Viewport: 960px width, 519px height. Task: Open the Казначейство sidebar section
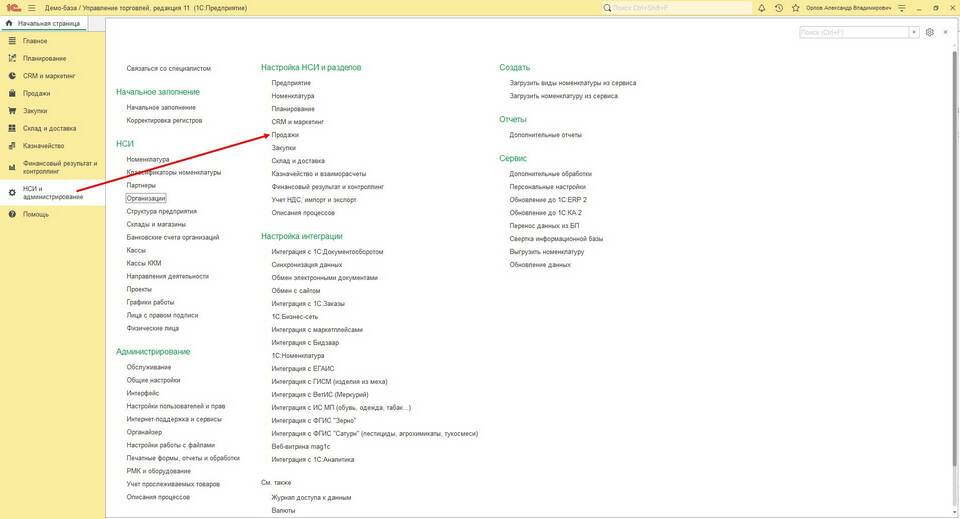(43, 146)
